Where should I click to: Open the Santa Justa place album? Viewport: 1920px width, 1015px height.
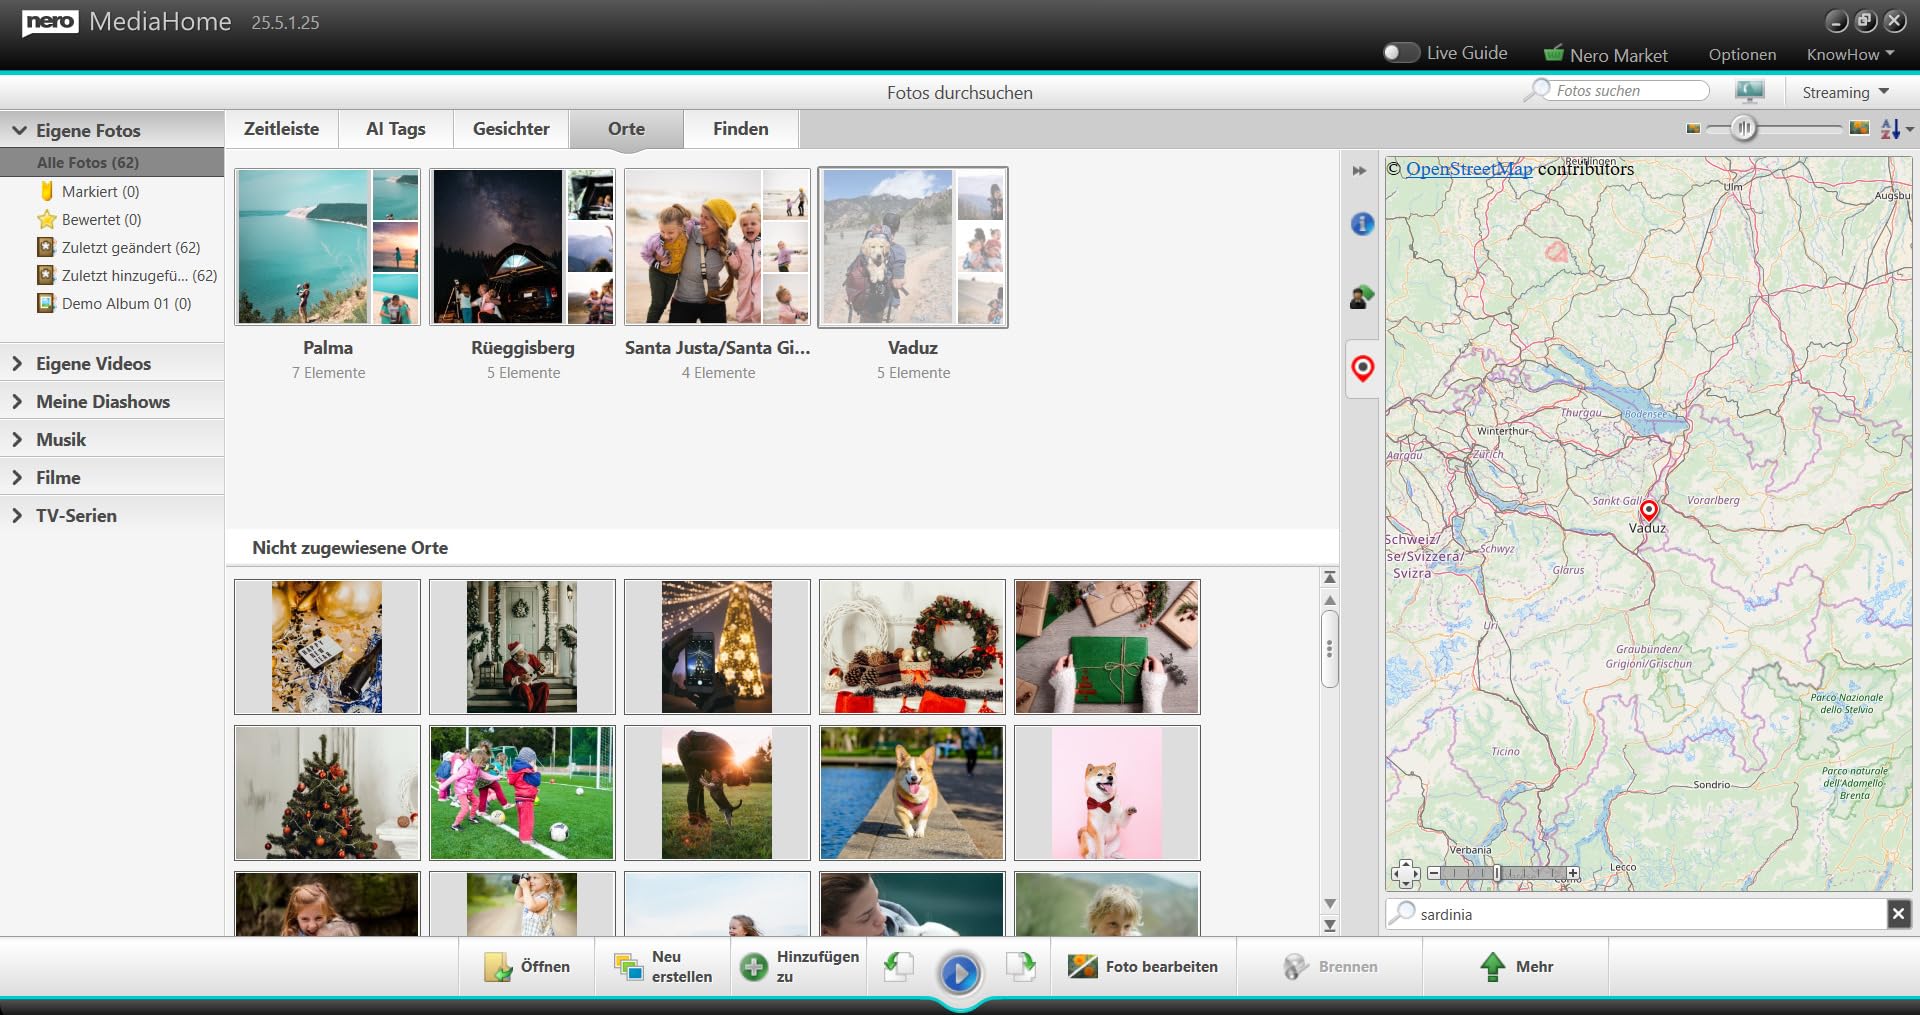pyautogui.click(x=718, y=247)
